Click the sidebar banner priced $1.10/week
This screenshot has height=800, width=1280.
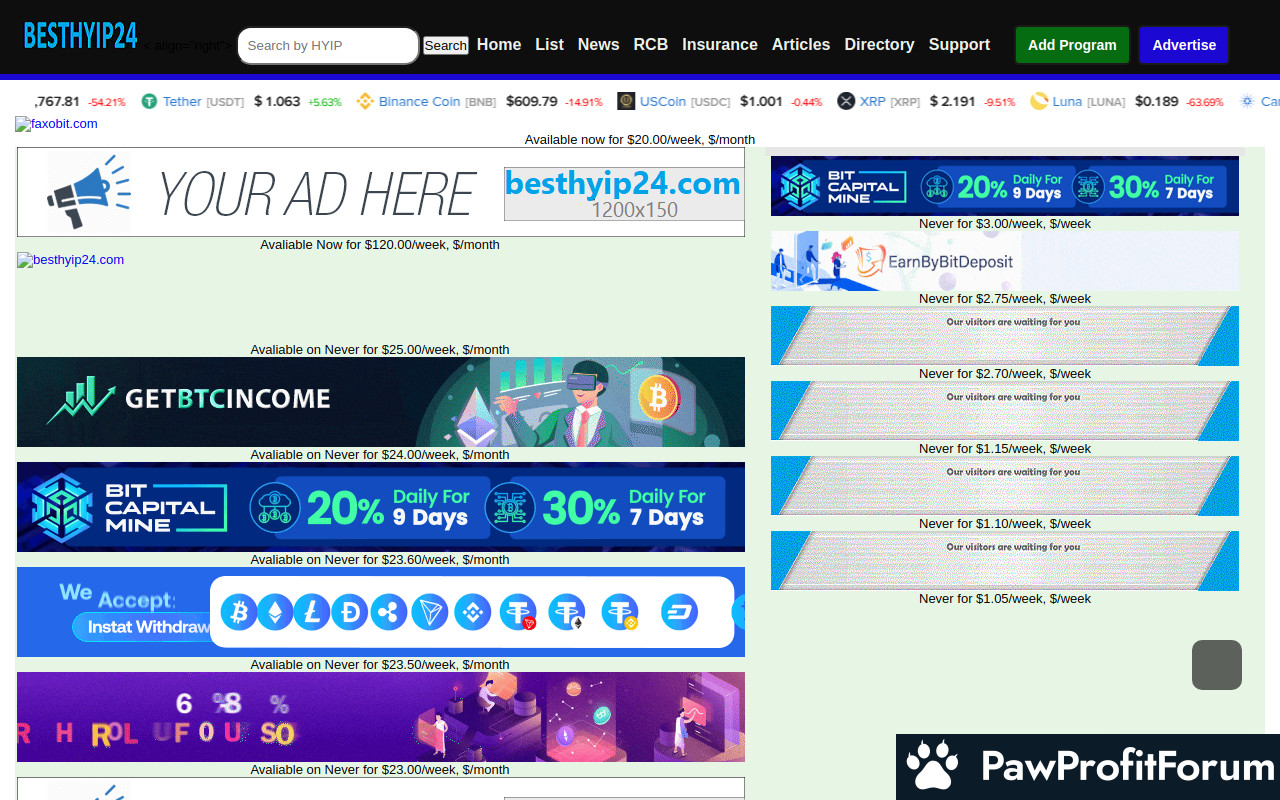1005,486
